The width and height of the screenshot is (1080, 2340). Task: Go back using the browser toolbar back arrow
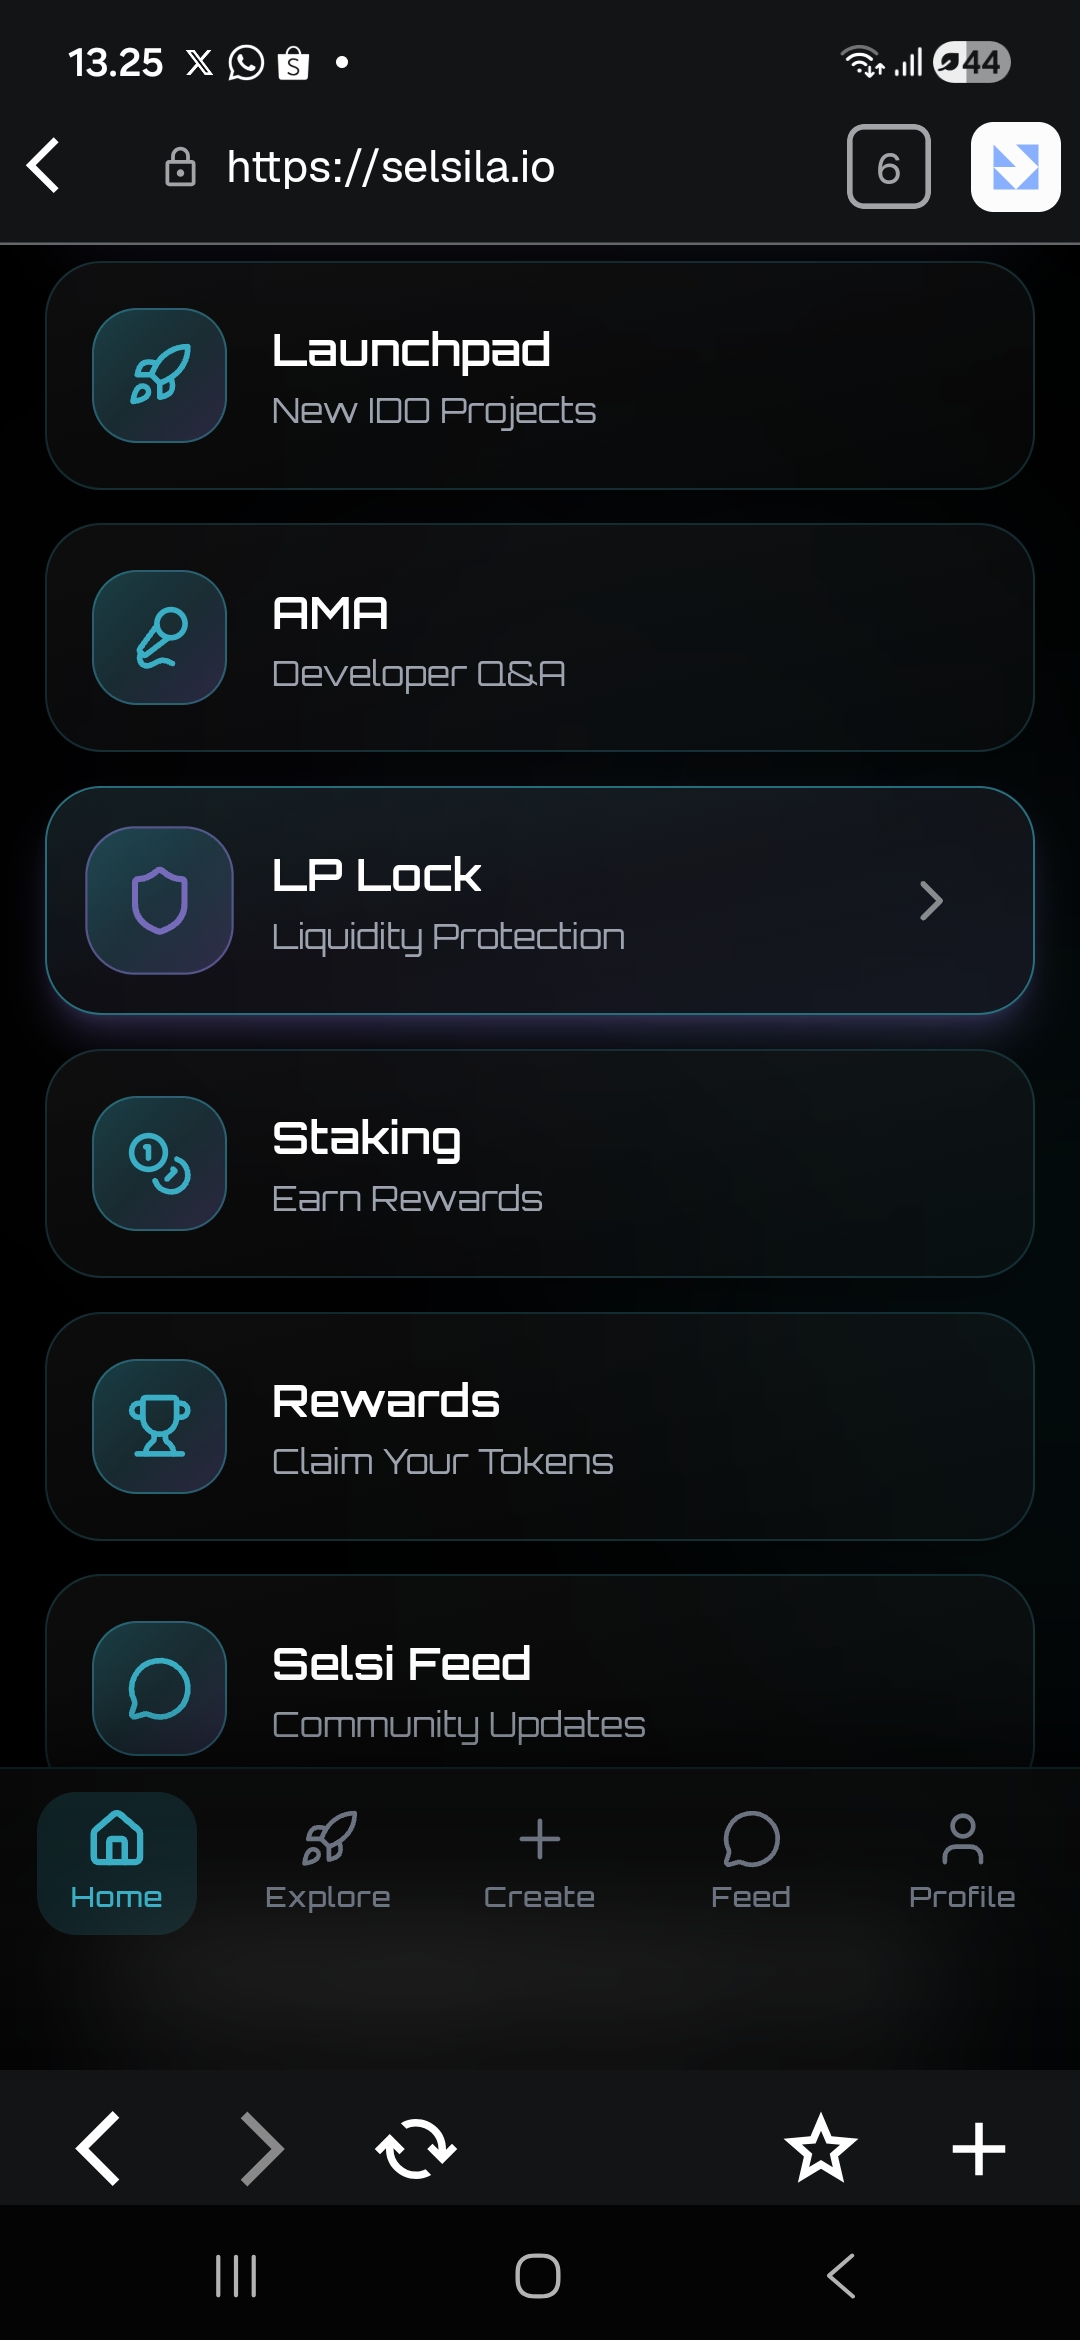98,2148
